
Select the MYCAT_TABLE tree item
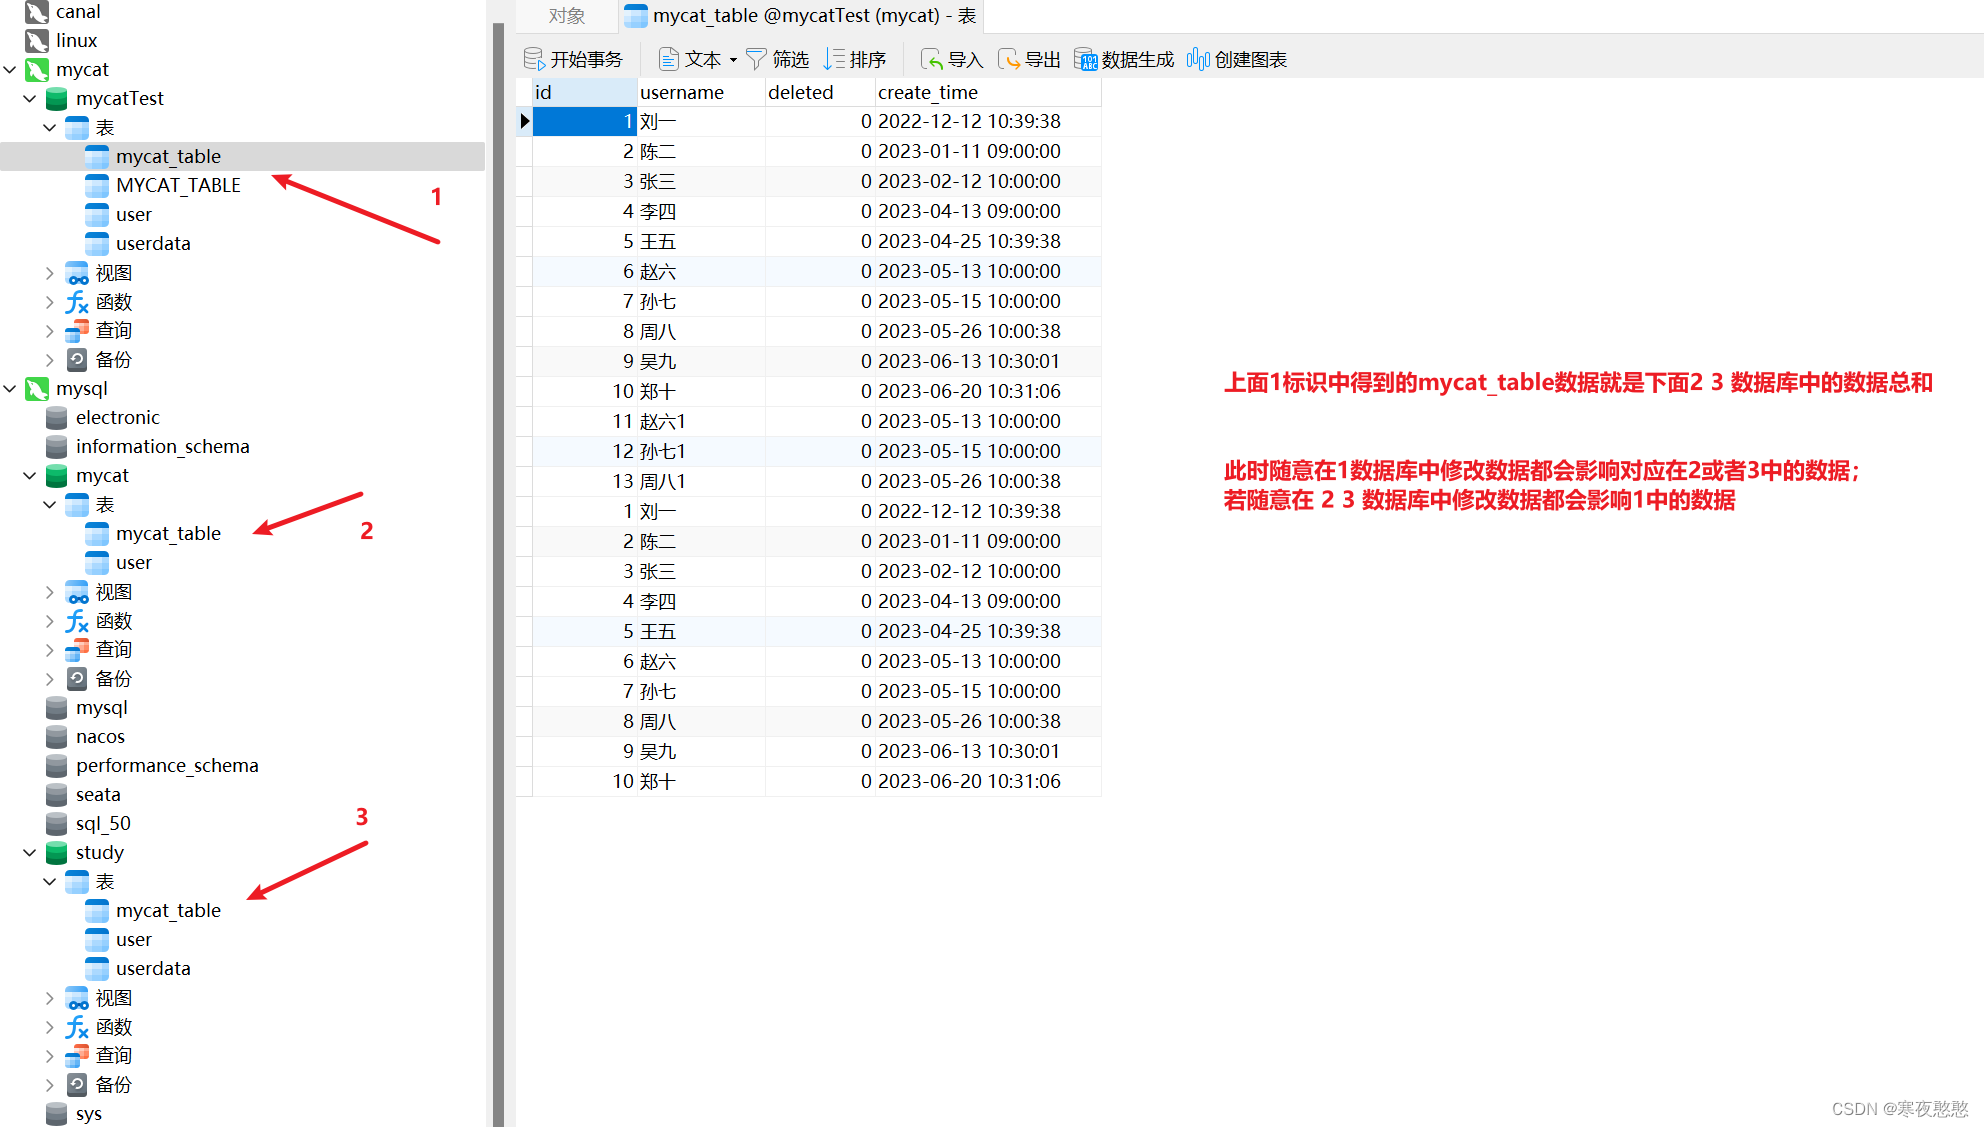tap(178, 185)
